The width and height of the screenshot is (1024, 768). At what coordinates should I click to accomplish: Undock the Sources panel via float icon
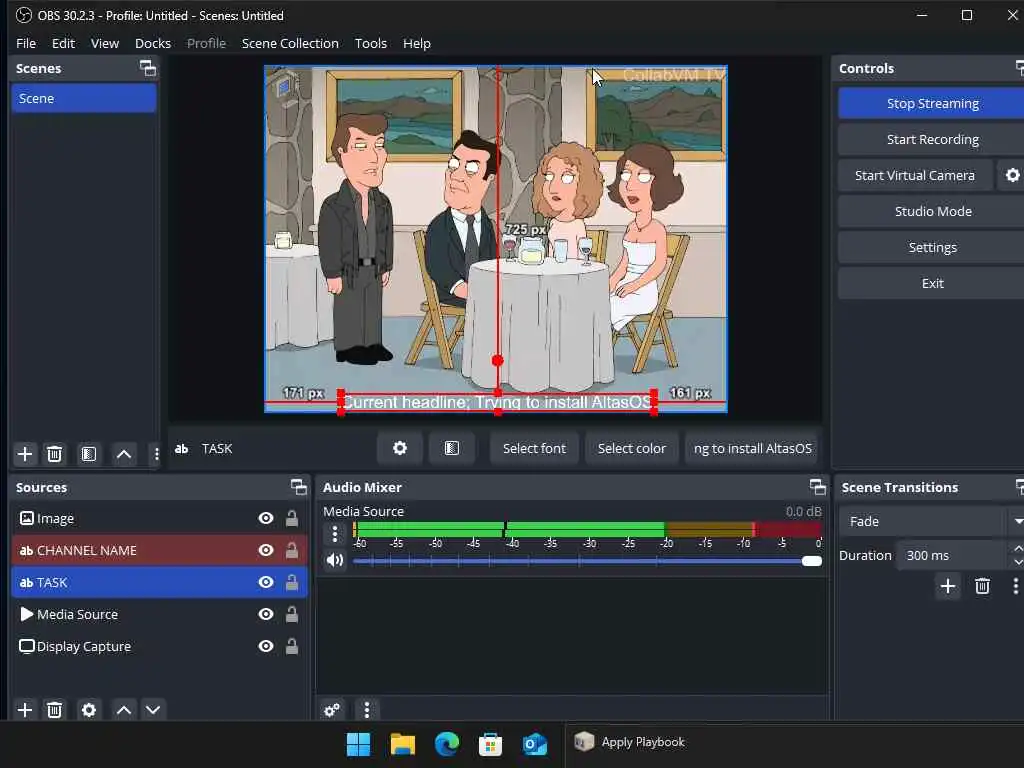298,487
